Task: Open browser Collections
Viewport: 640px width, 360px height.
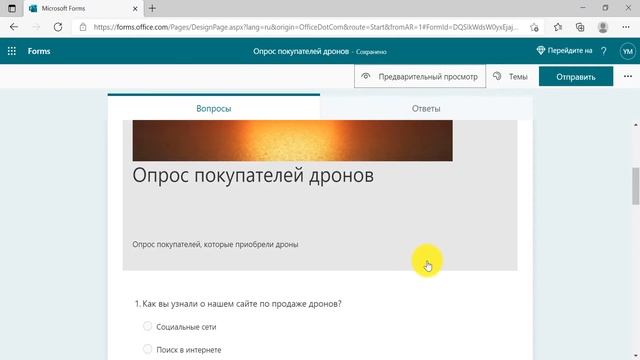Action: [x=580, y=27]
